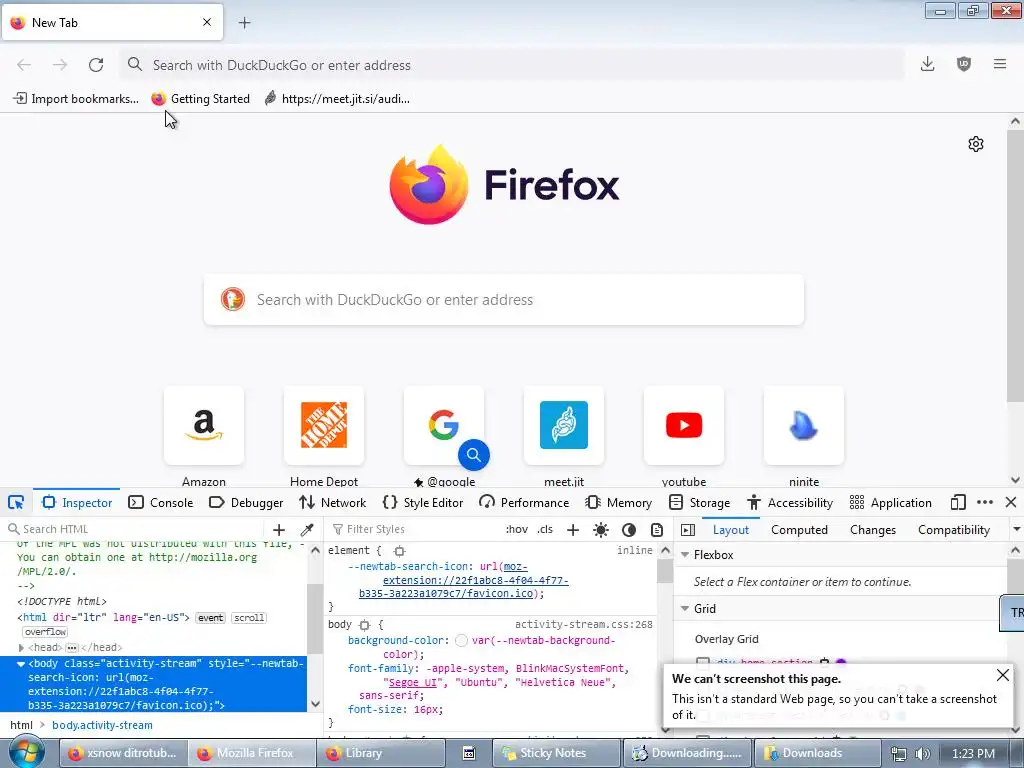Toggle the :hov pseudo-class panel
Image resolution: width=1024 pixels, height=768 pixels.
[x=517, y=530]
